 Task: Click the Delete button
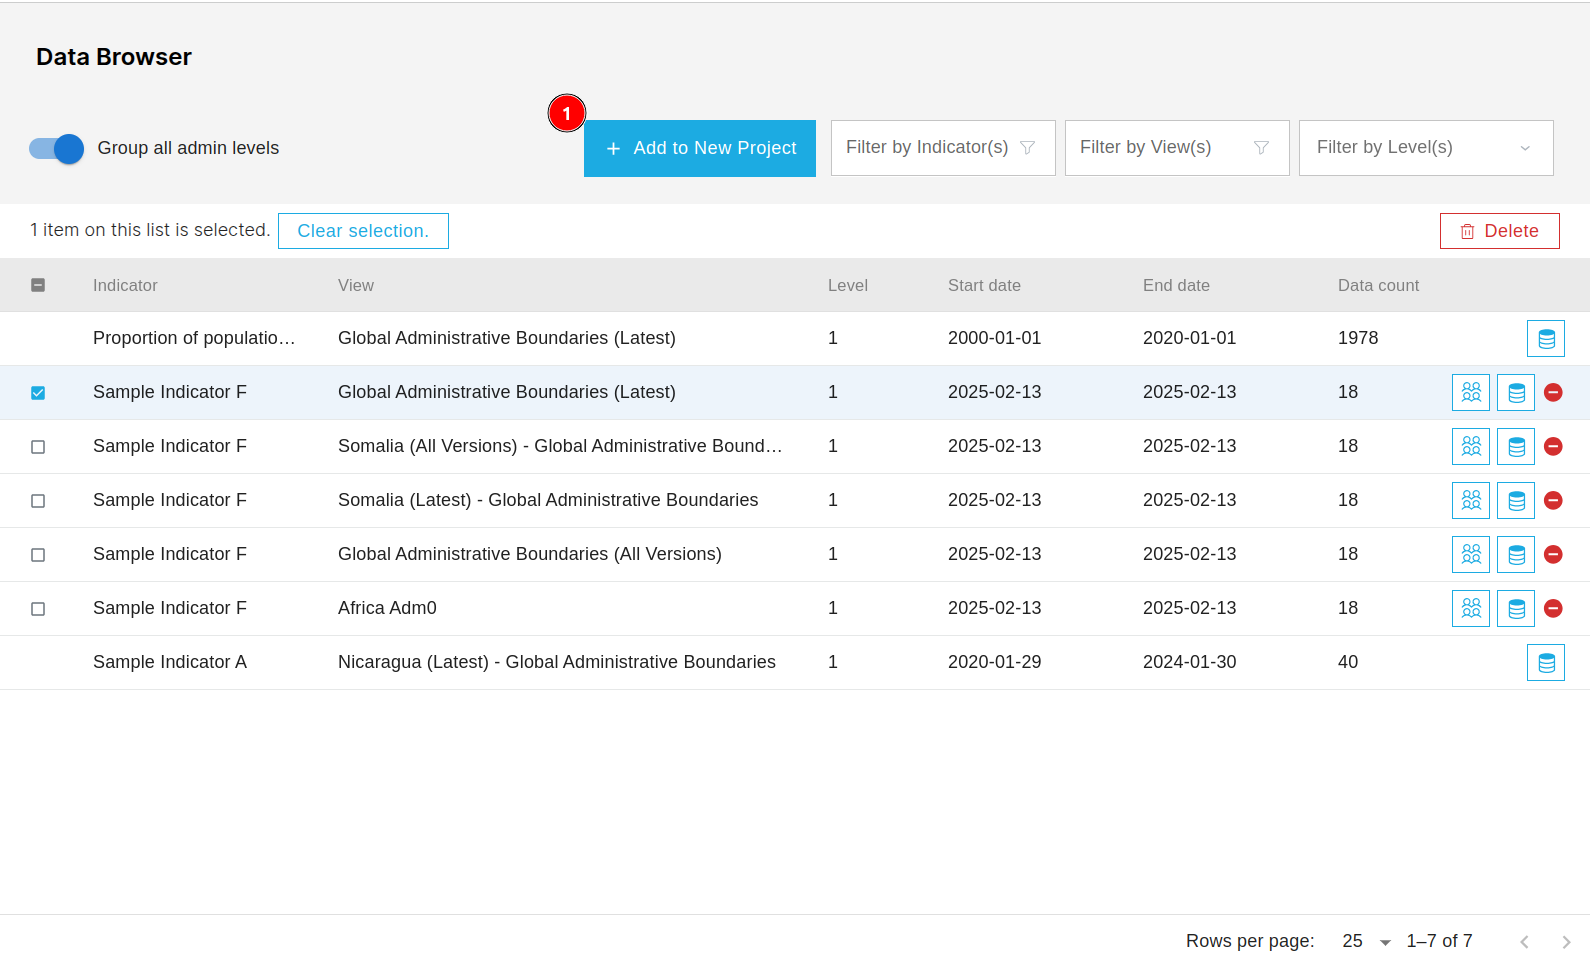[1500, 231]
